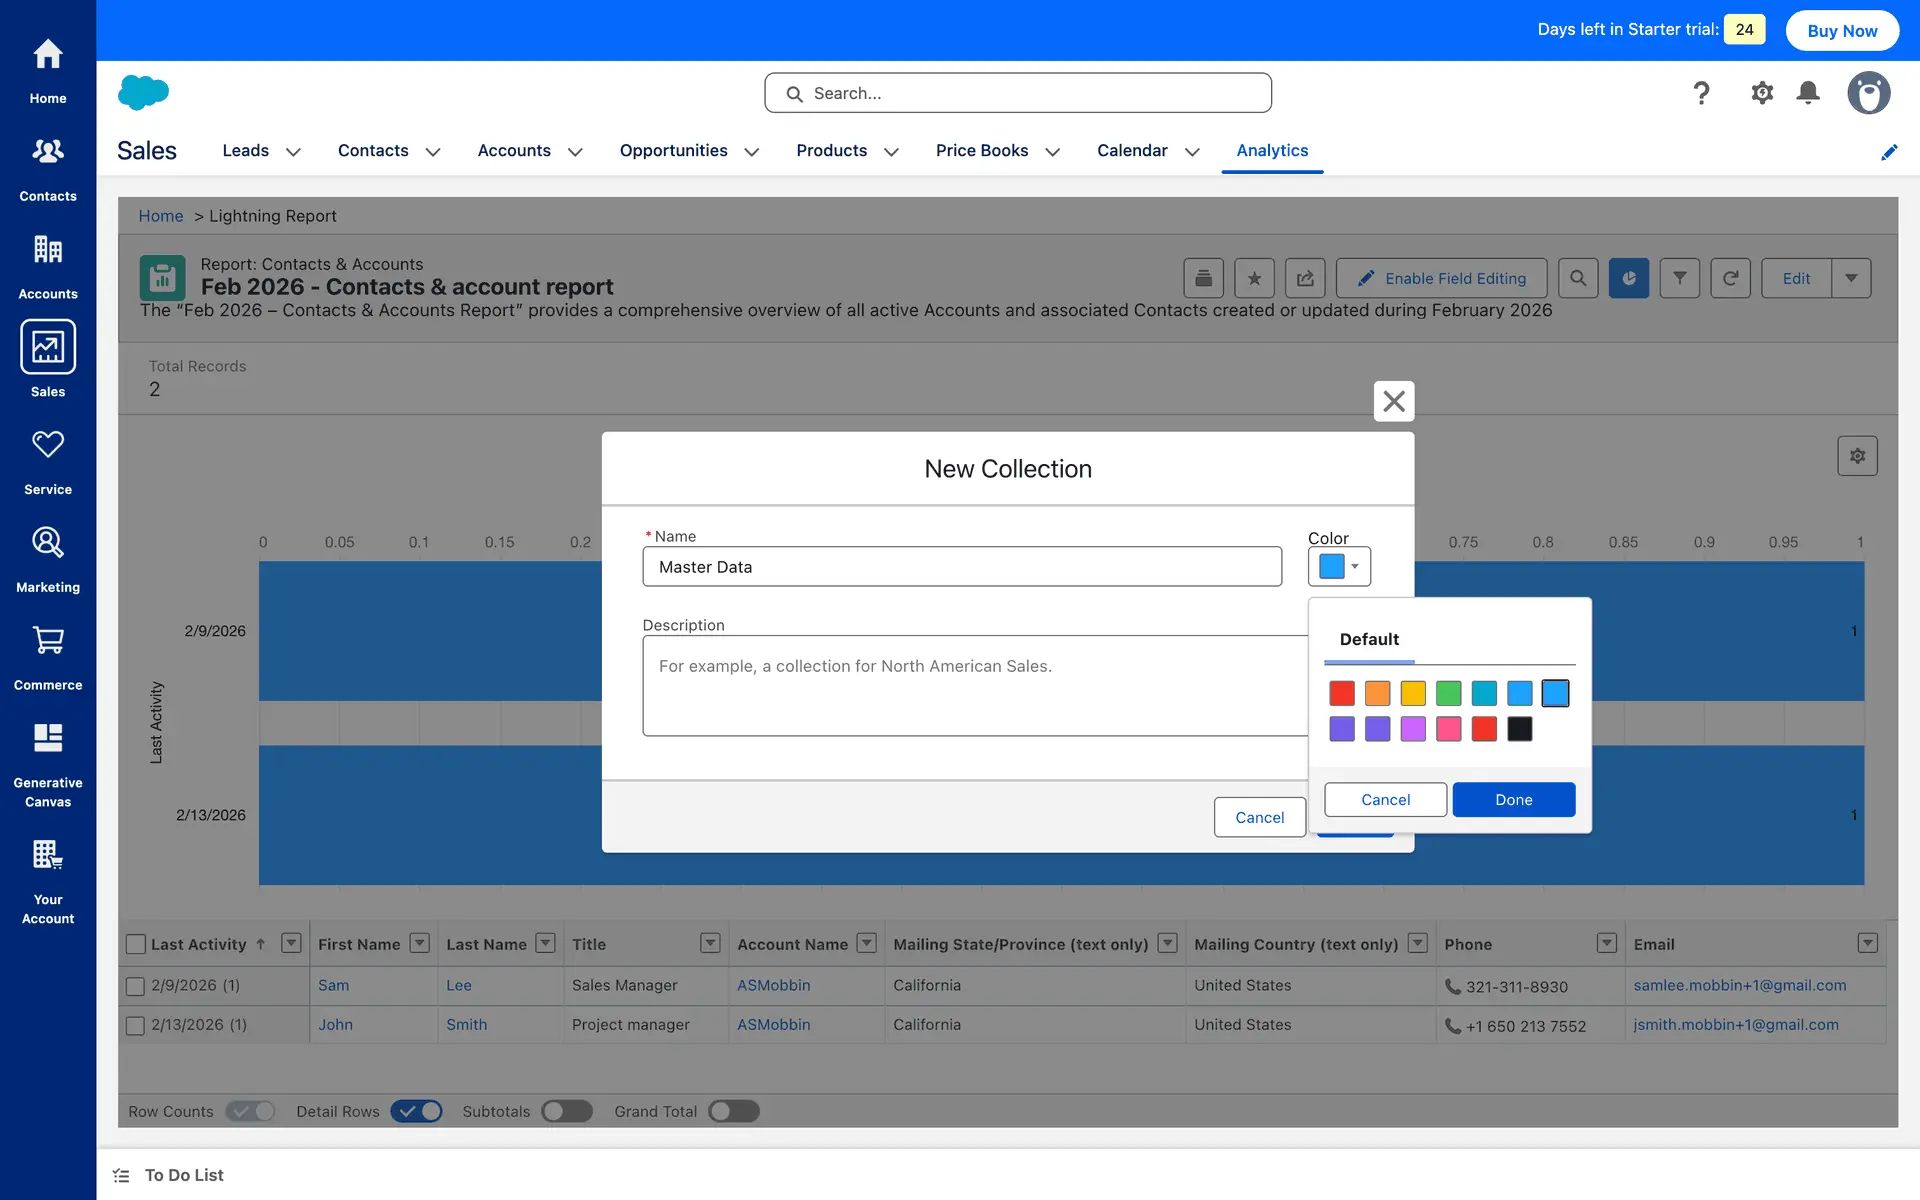1920x1200 pixels.
Task: Pick the green color swatch
Action: pos(1448,693)
